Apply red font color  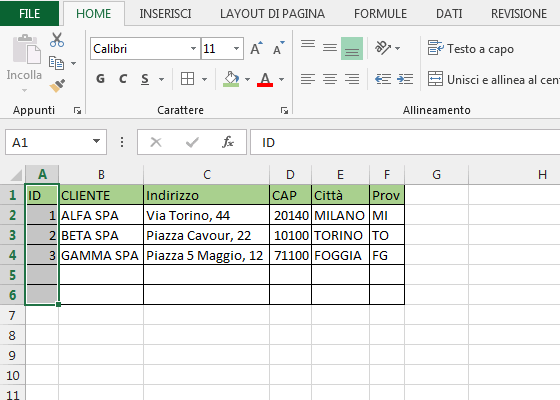[265, 79]
